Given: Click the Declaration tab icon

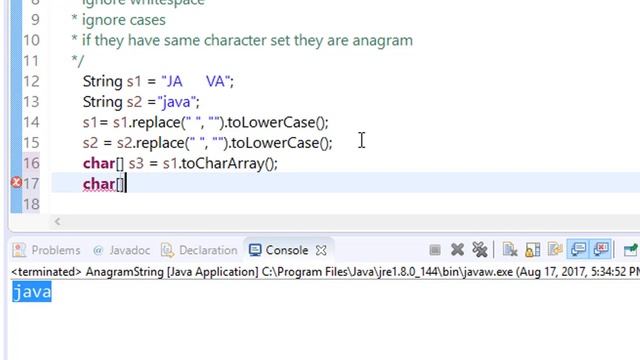Looking at the screenshot, I should [167, 250].
